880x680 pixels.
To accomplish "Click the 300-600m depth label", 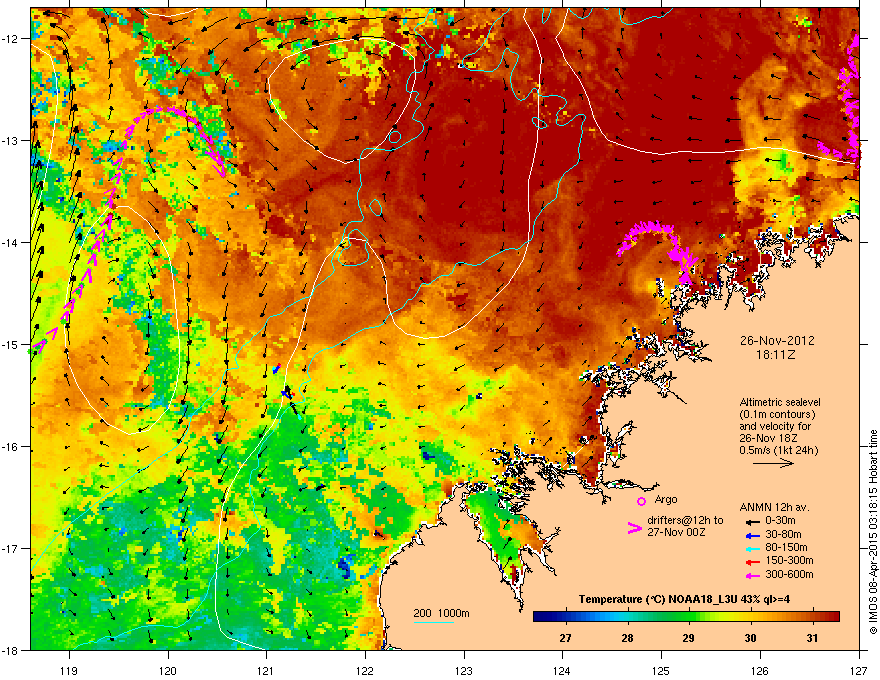I will point(789,575).
